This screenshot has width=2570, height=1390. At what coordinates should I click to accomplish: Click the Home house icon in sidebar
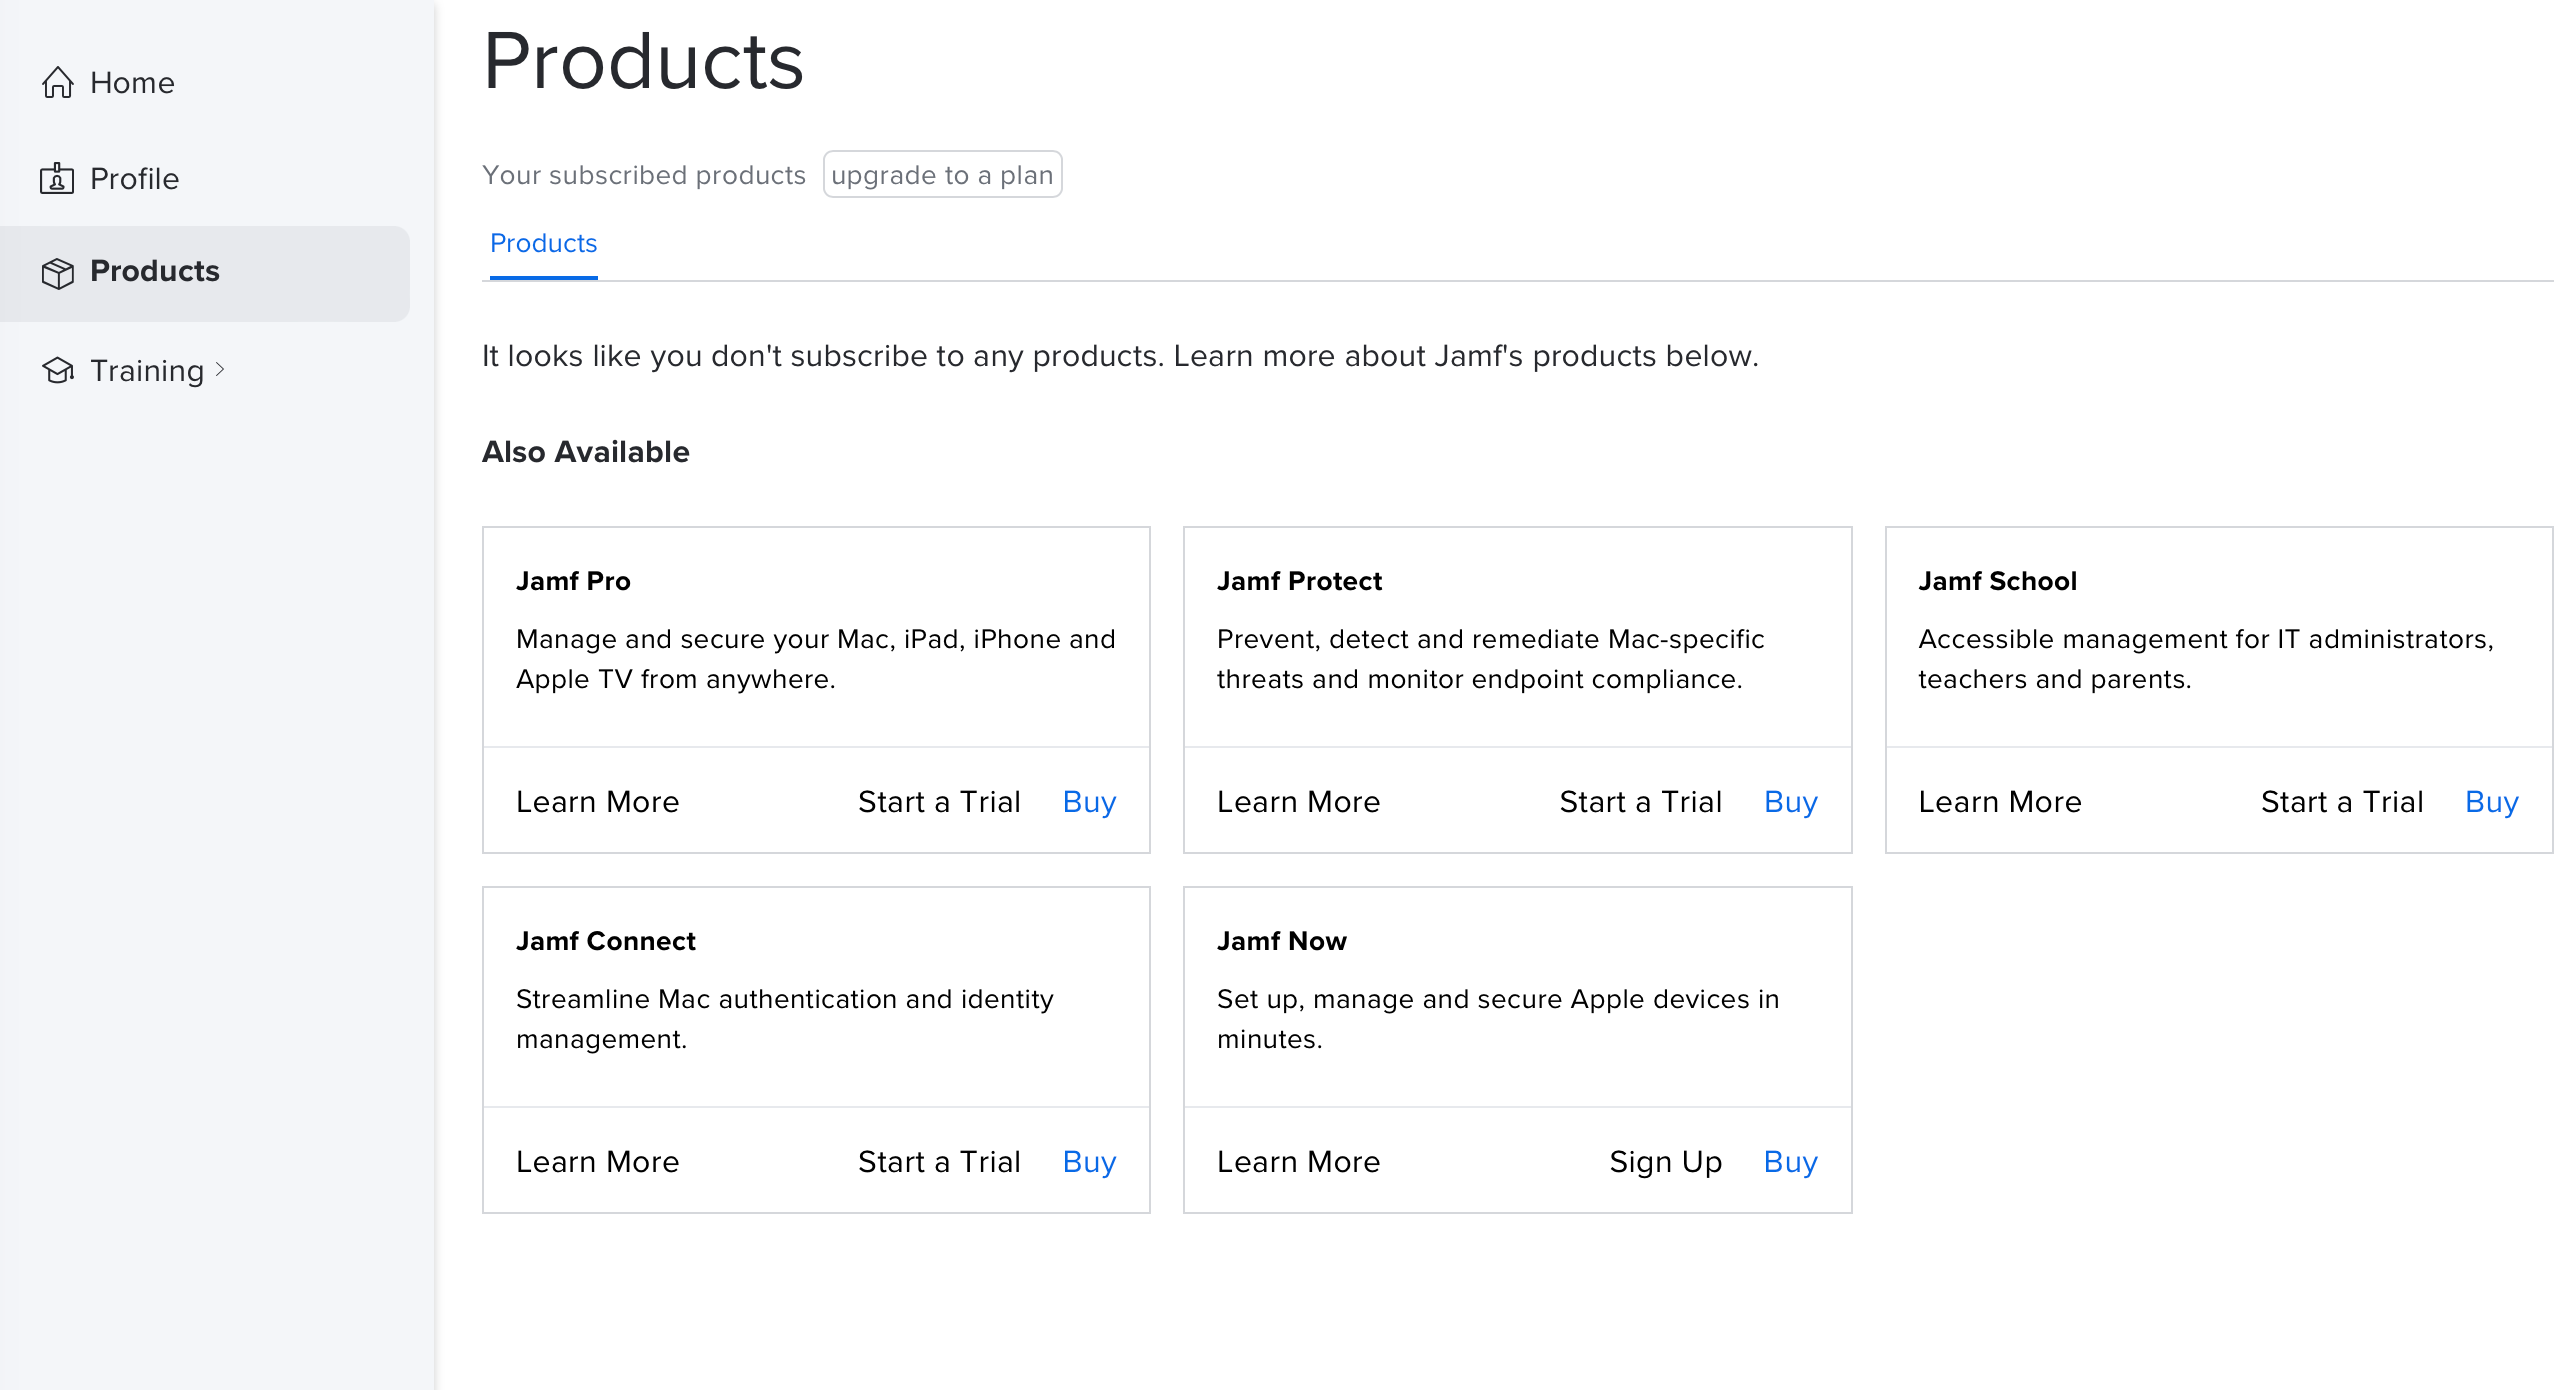click(57, 82)
